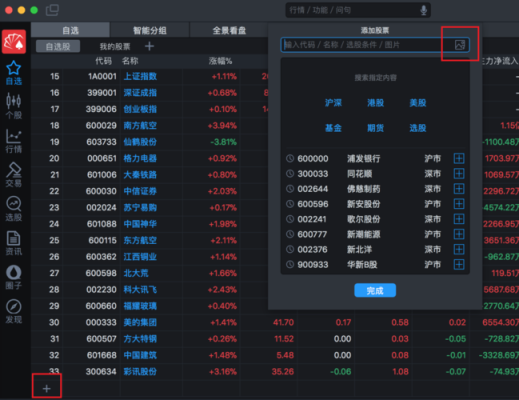Open stock 深证成指 in the list

[x=140, y=93]
